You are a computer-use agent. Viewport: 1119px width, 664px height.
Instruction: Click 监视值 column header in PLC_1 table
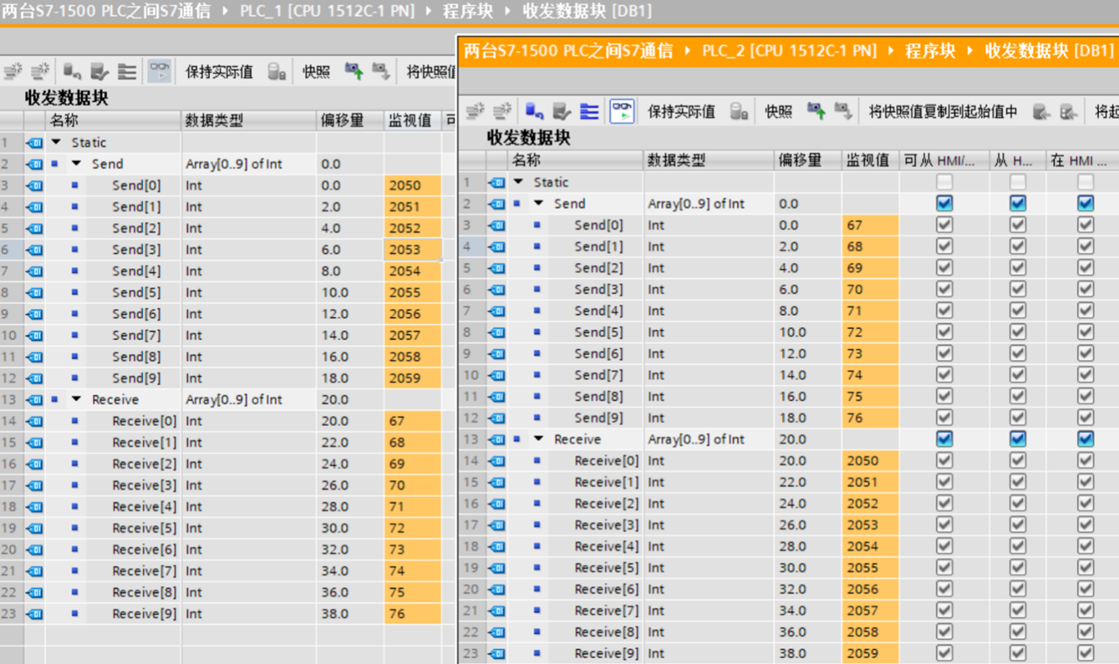410,121
